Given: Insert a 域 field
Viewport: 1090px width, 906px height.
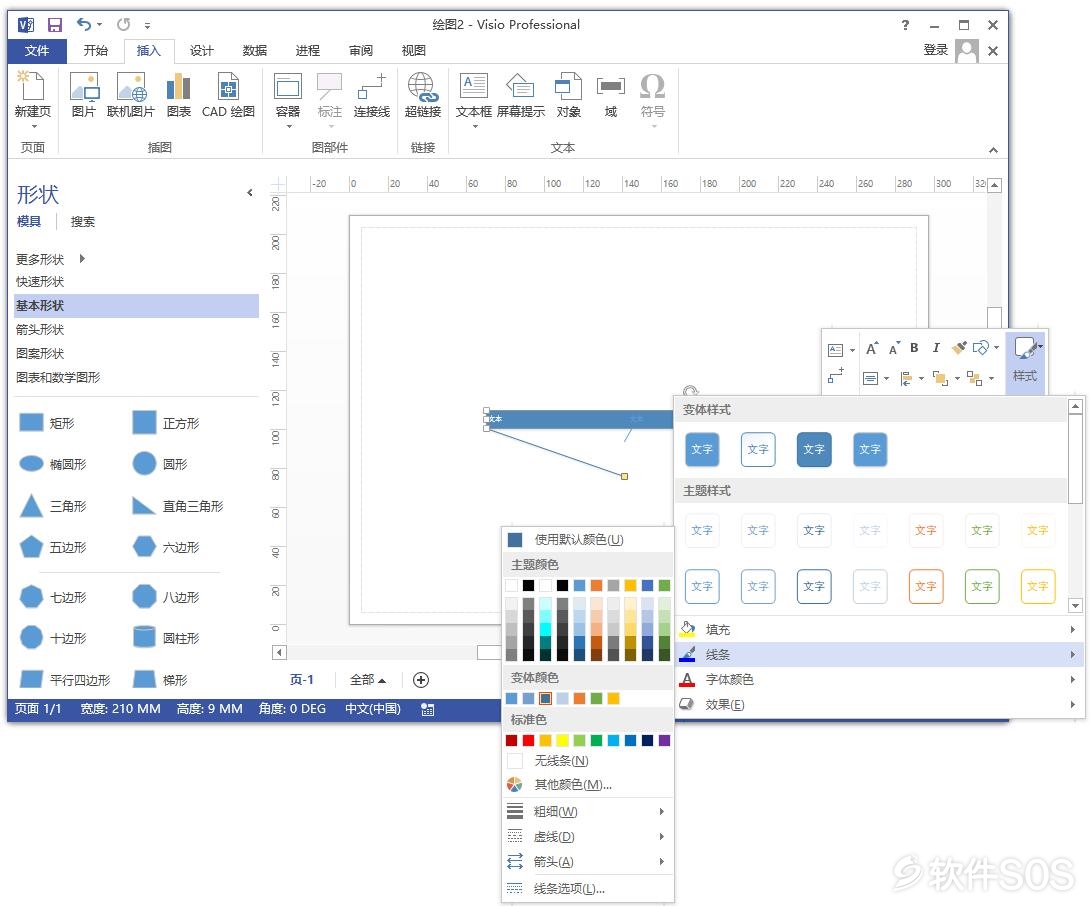Looking at the screenshot, I should 610,95.
